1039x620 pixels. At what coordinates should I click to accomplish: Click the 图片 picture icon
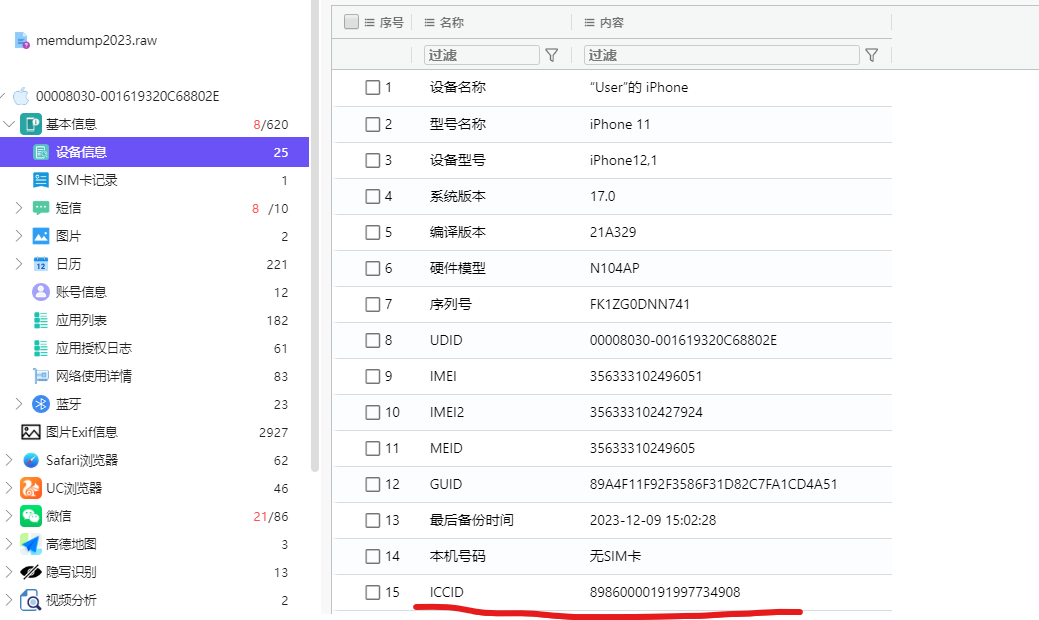41,236
